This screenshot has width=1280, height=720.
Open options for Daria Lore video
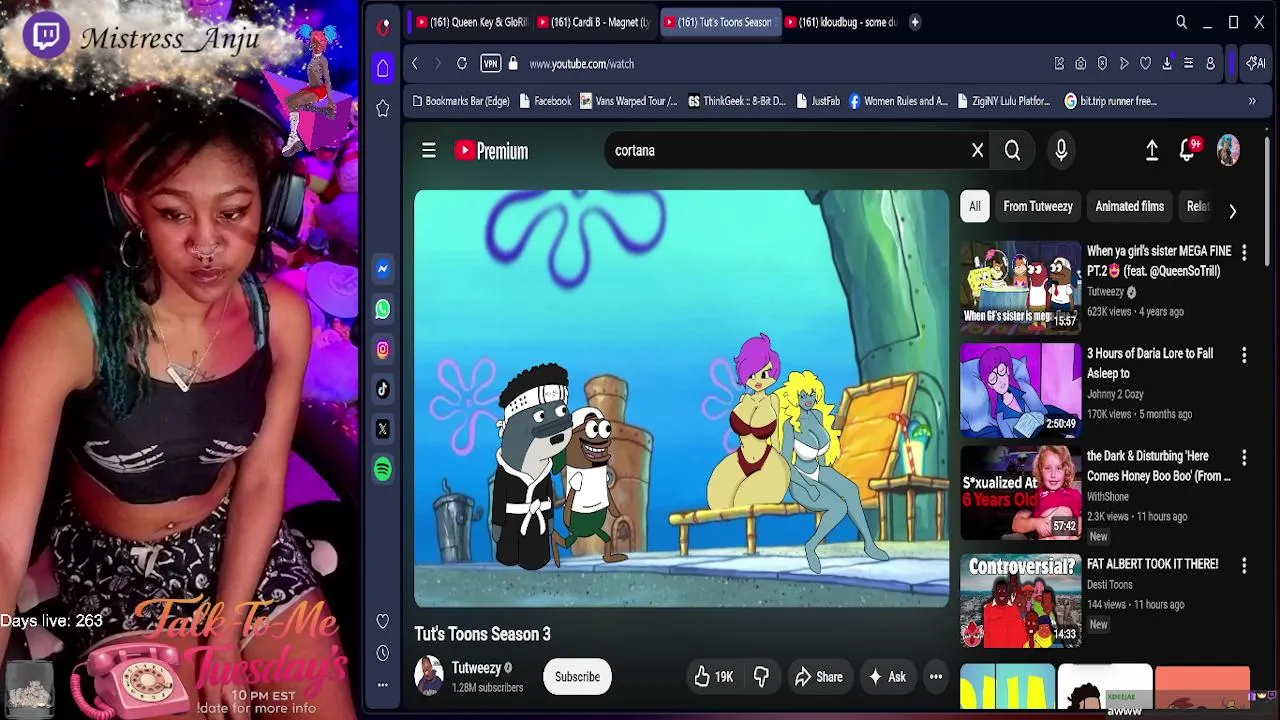tap(1244, 355)
